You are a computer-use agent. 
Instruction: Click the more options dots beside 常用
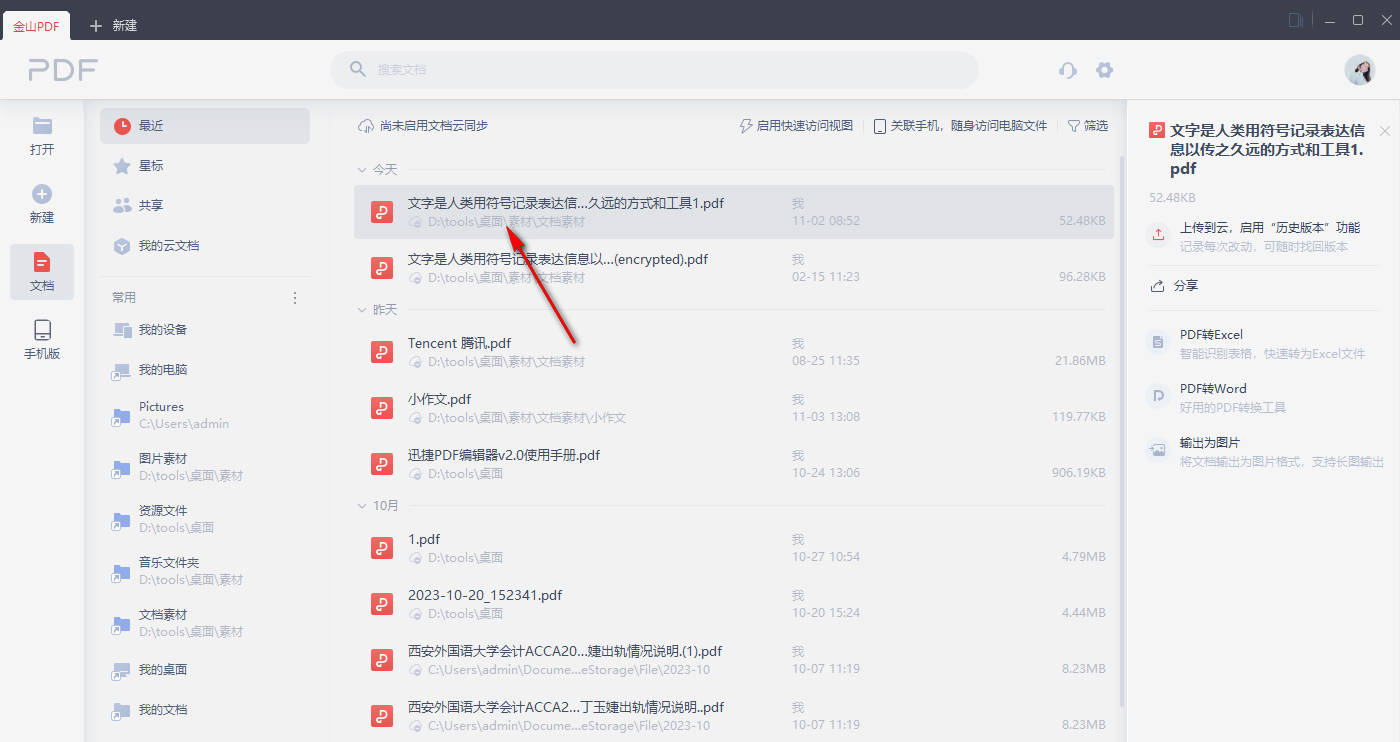[x=295, y=298]
